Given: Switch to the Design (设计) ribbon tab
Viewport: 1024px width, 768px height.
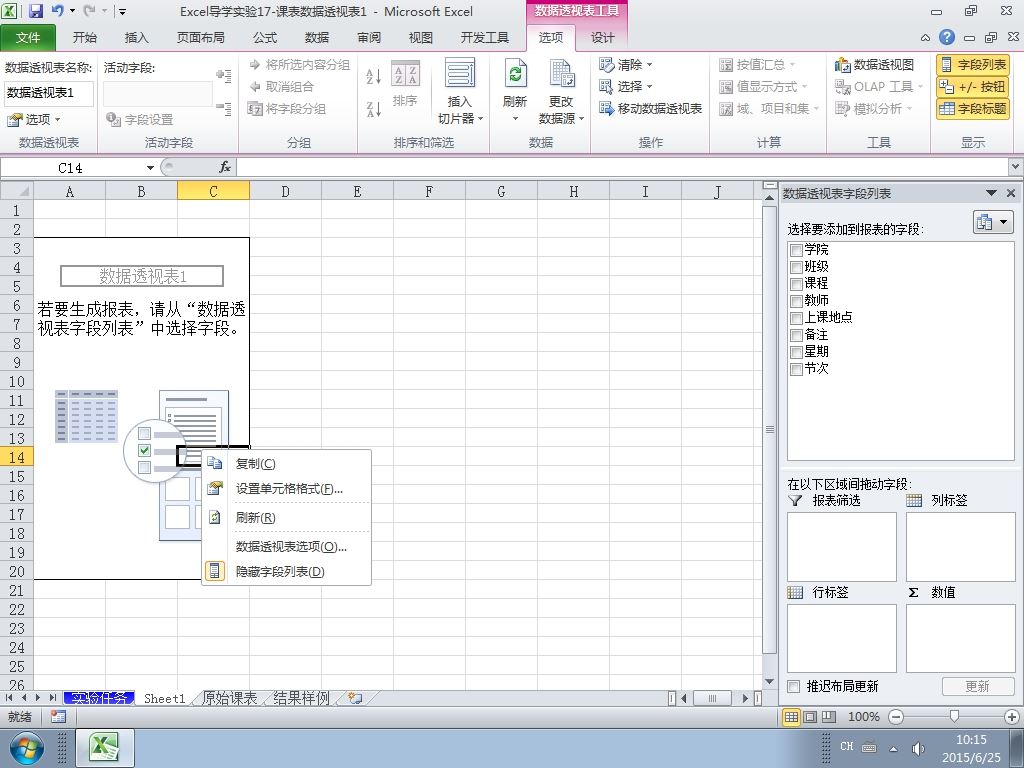Looking at the screenshot, I should [x=602, y=37].
